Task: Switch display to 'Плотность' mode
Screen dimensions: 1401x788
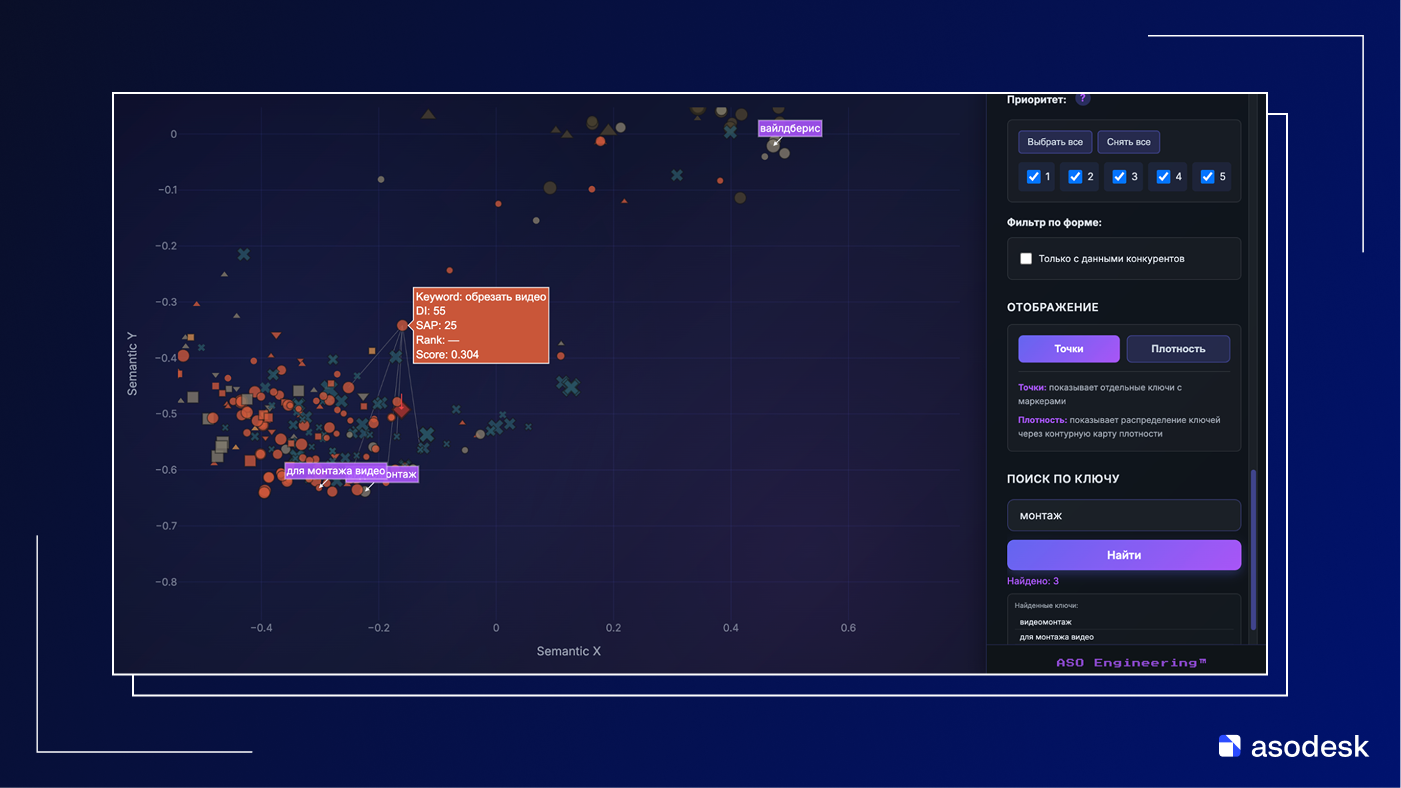Action: (1178, 349)
